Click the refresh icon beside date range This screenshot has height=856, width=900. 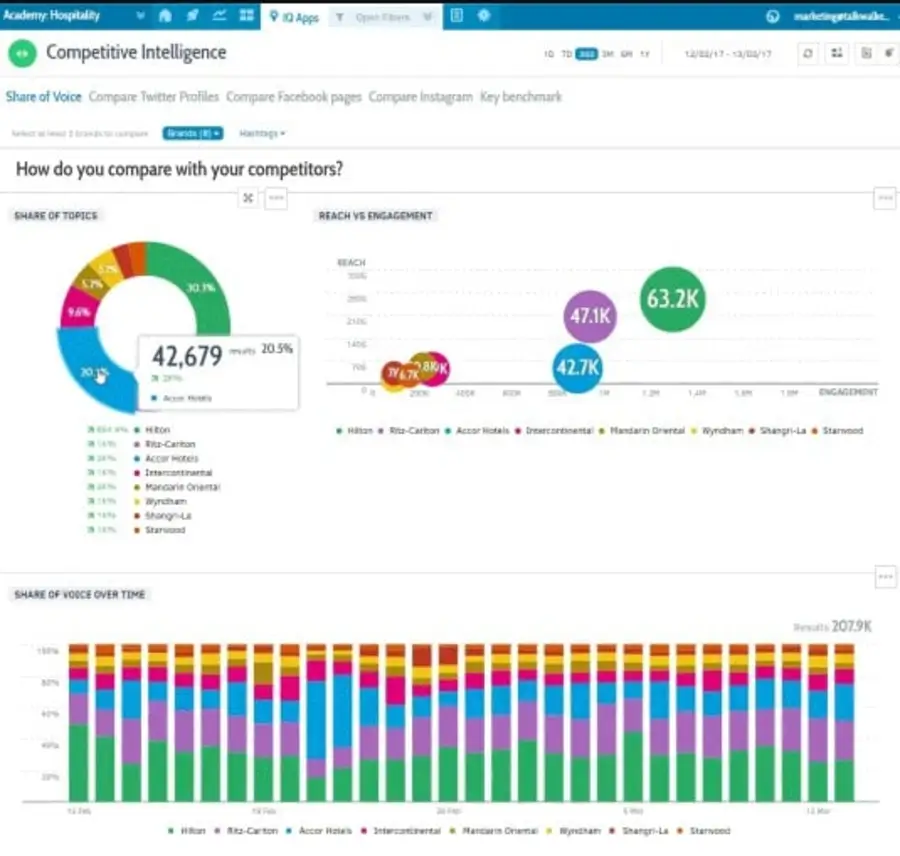(808, 54)
